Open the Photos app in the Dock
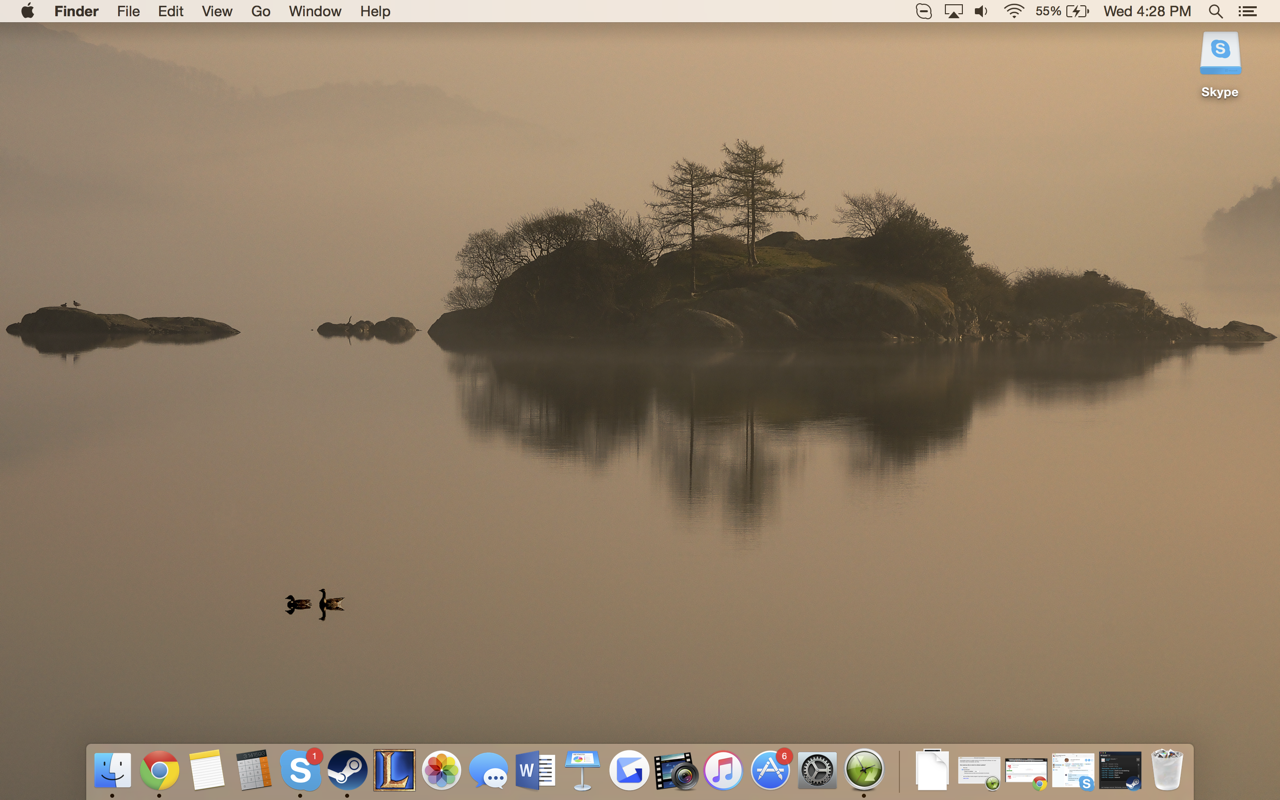 (x=441, y=771)
